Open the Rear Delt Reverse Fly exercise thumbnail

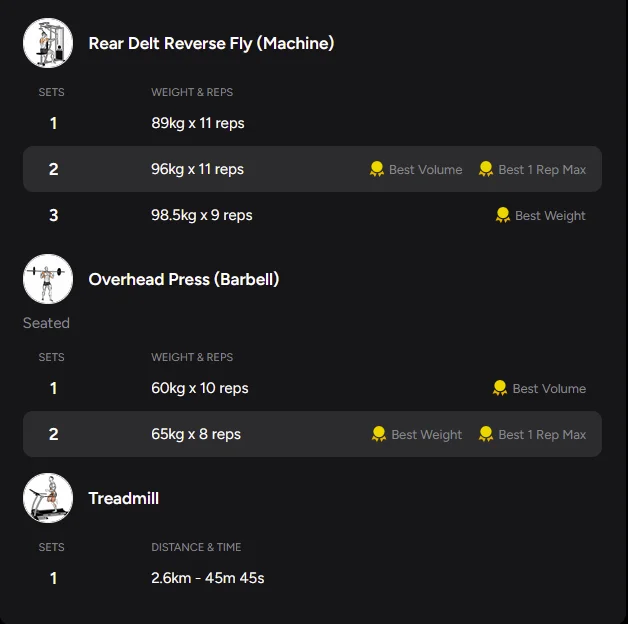coord(48,43)
